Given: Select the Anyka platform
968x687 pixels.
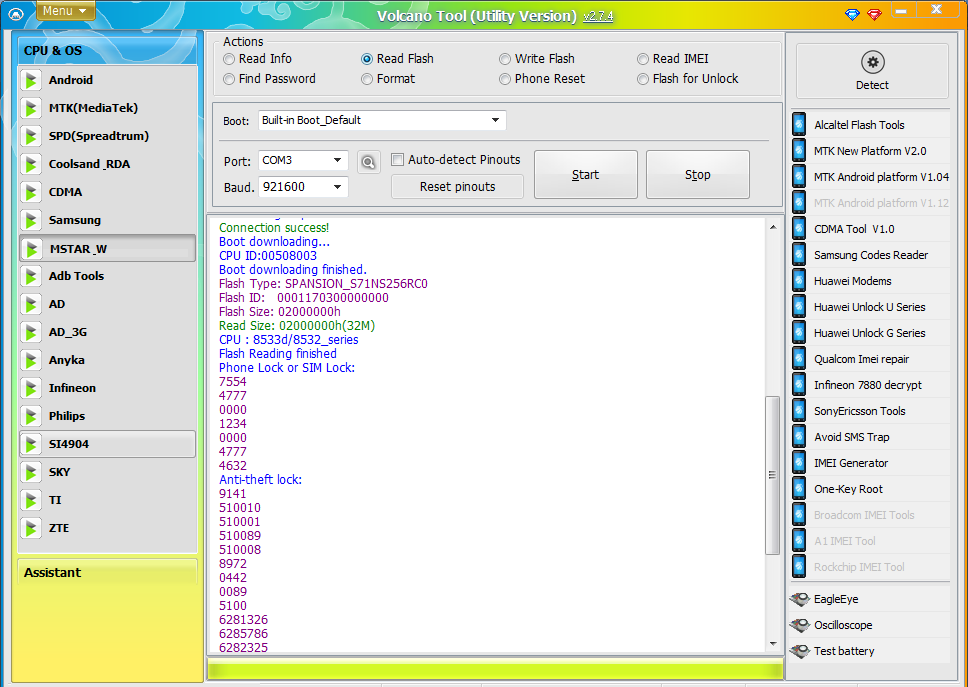Looking at the screenshot, I should pos(107,360).
